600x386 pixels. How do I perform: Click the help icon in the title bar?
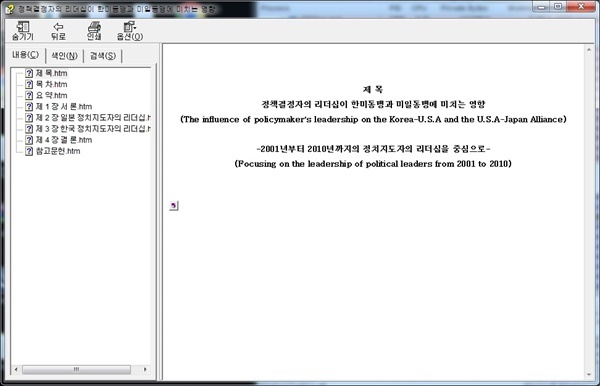tap(9, 9)
